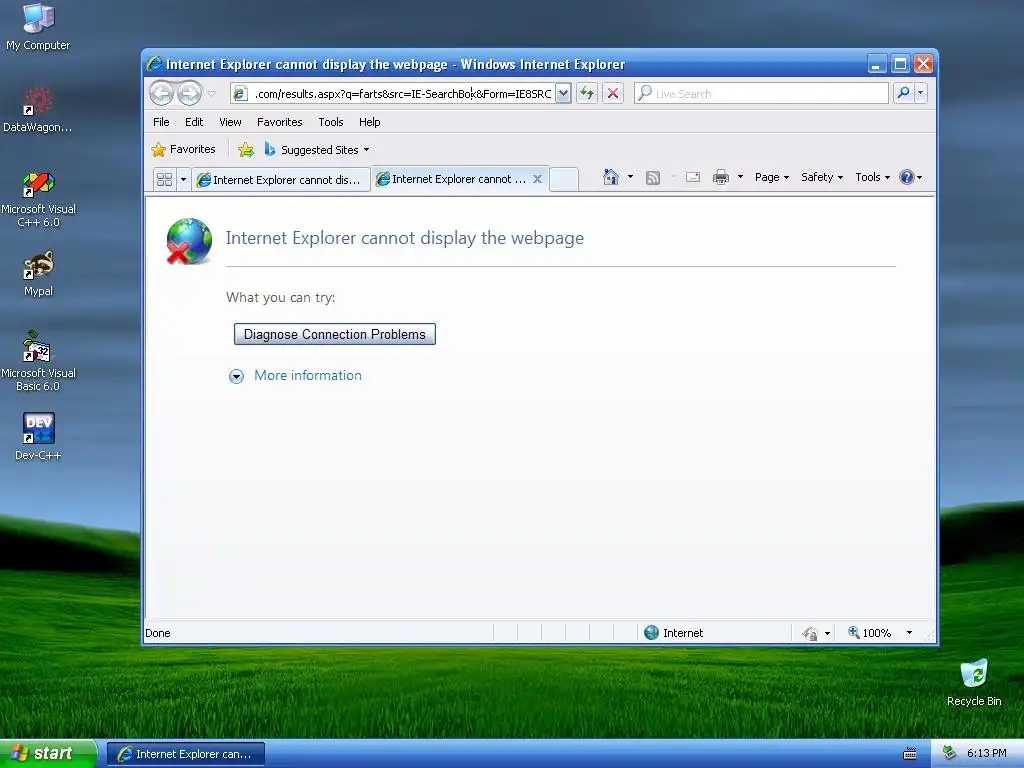The image size is (1024, 768).
Task: Click the Internet security zone indicator
Action: (x=673, y=633)
